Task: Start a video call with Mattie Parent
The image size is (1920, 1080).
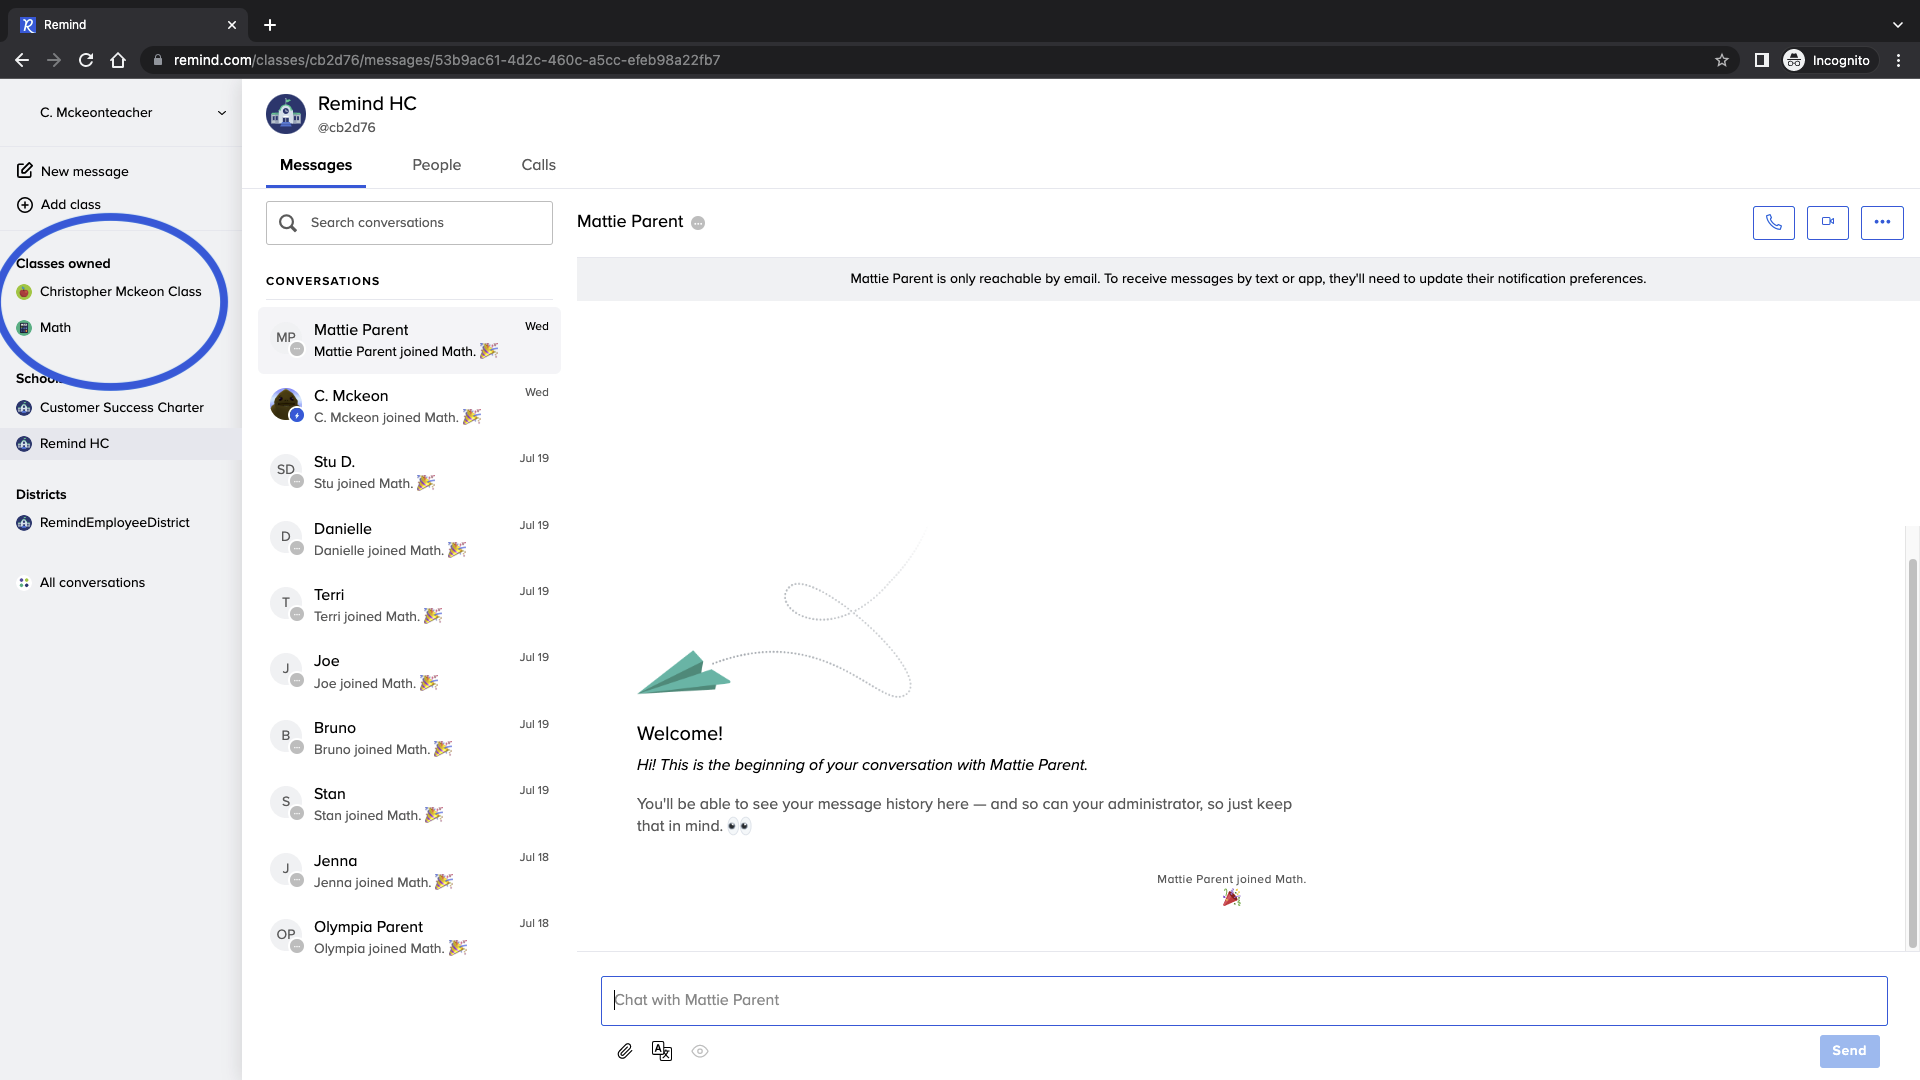Action: (x=1827, y=222)
